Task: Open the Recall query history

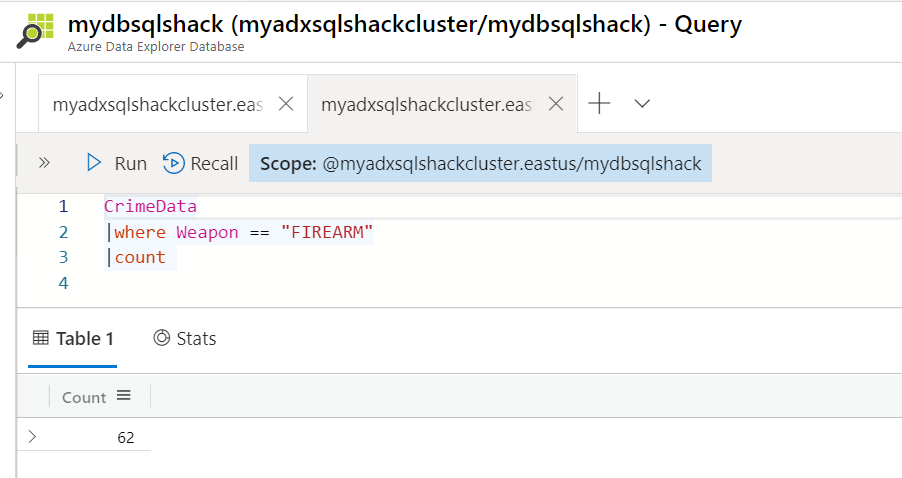Action: click(x=201, y=163)
